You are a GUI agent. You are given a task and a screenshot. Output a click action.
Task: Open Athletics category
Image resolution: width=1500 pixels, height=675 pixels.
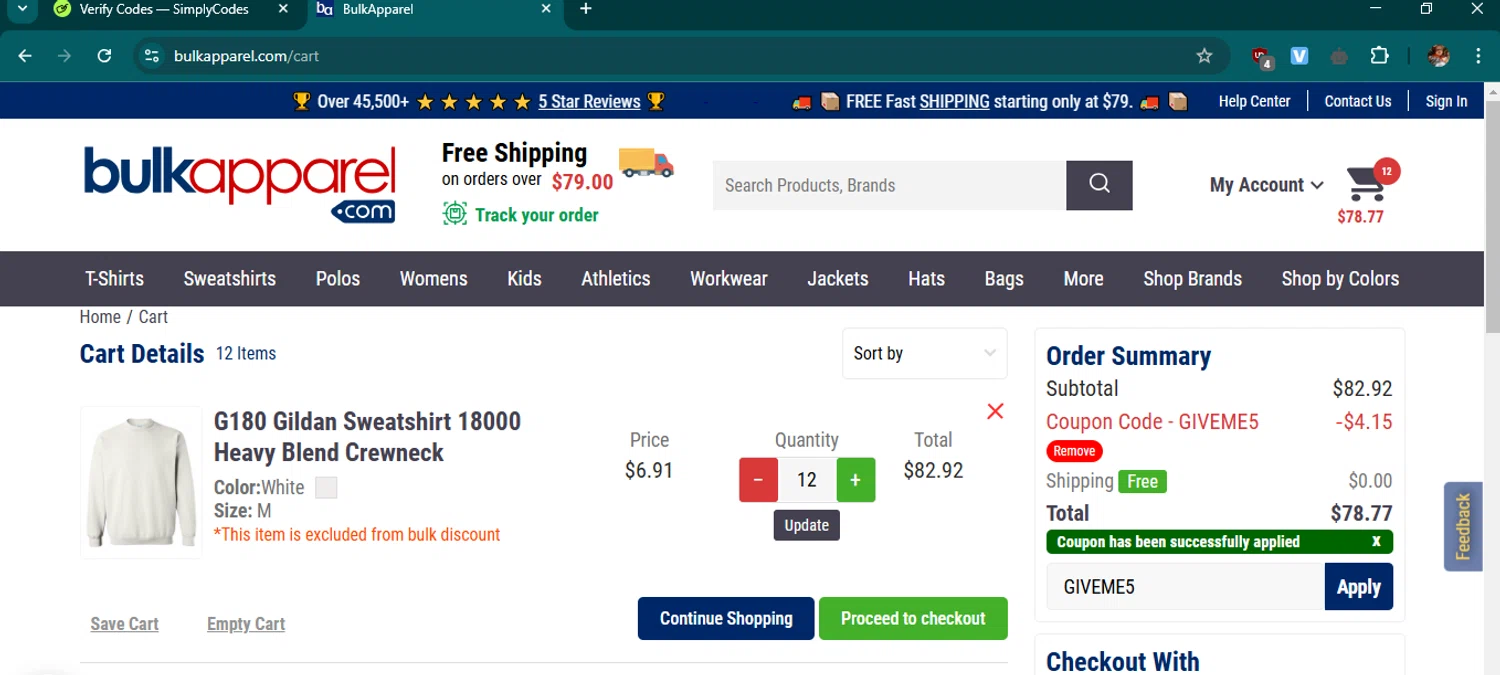[616, 279]
